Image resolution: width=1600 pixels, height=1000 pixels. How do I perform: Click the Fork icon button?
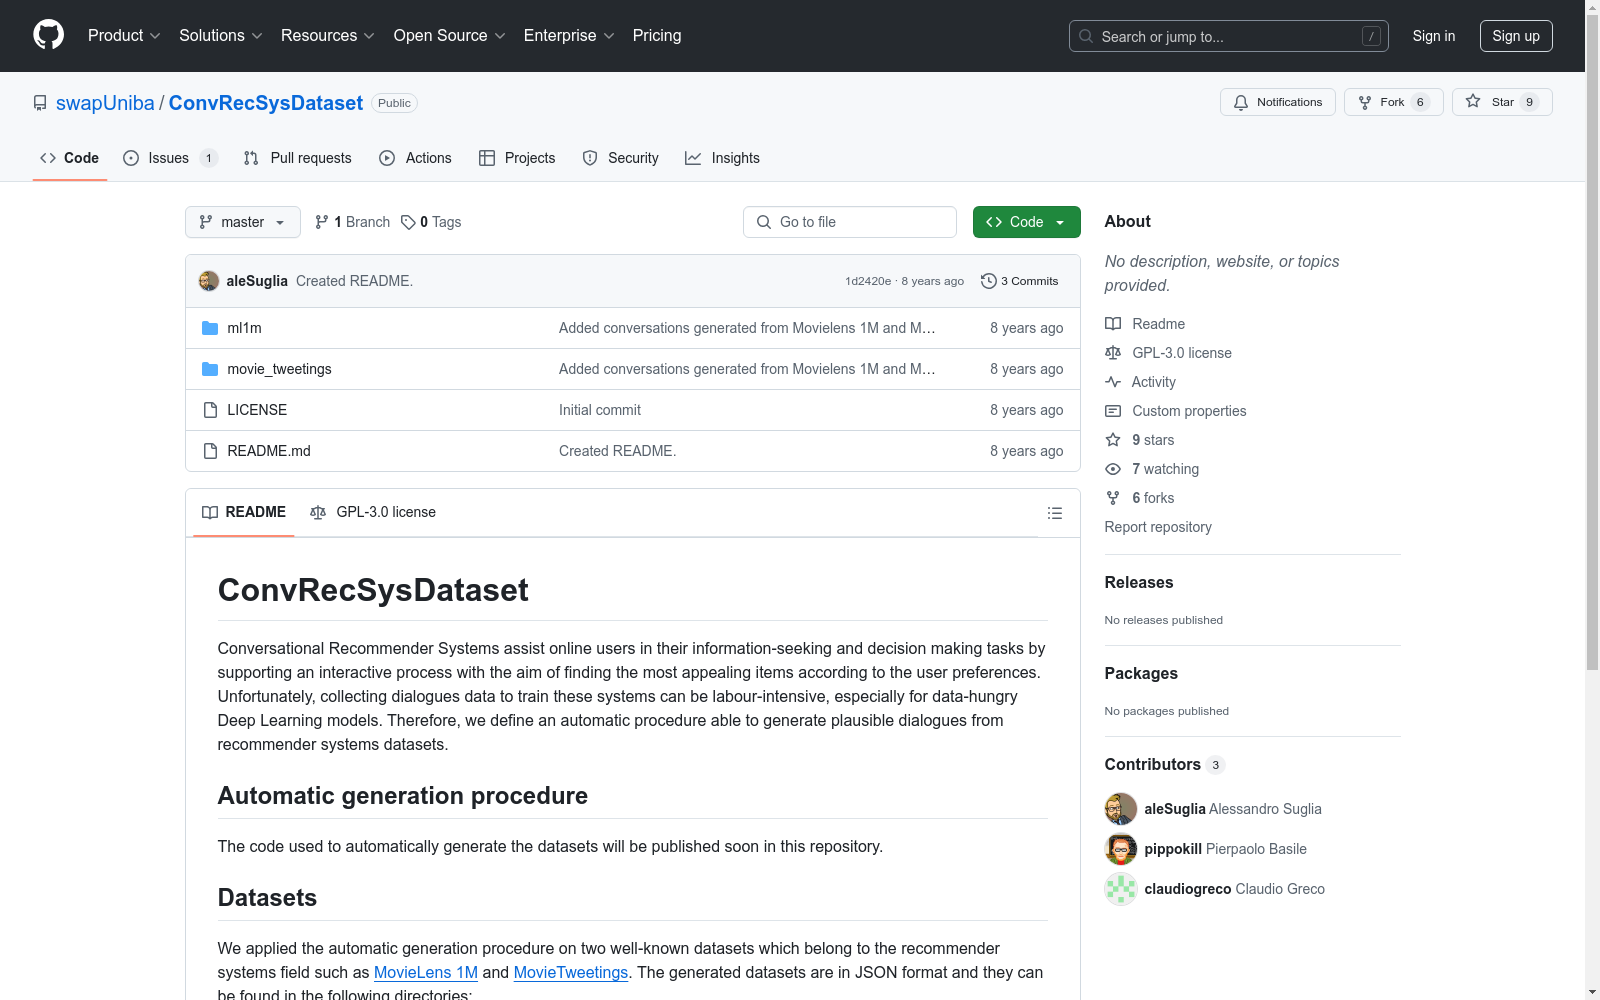pyautogui.click(x=1394, y=102)
